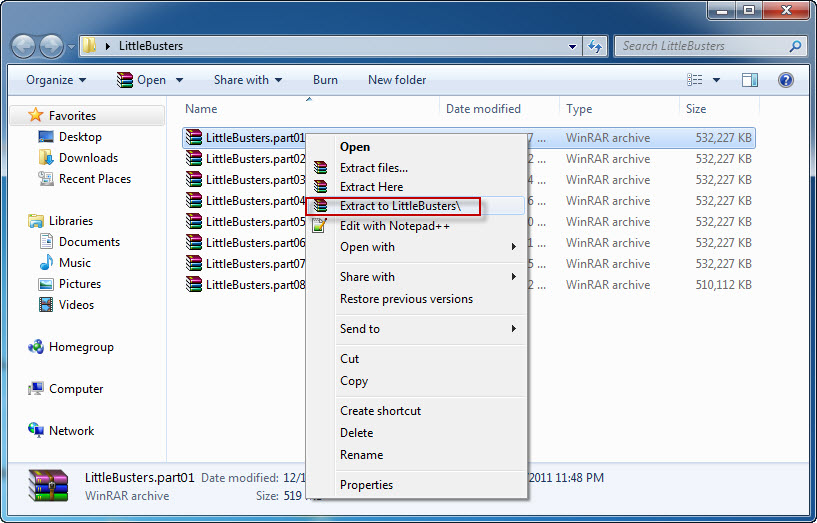Click 510,112 KB size of part08
The width and height of the screenshot is (817, 523).
click(x=723, y=285)
